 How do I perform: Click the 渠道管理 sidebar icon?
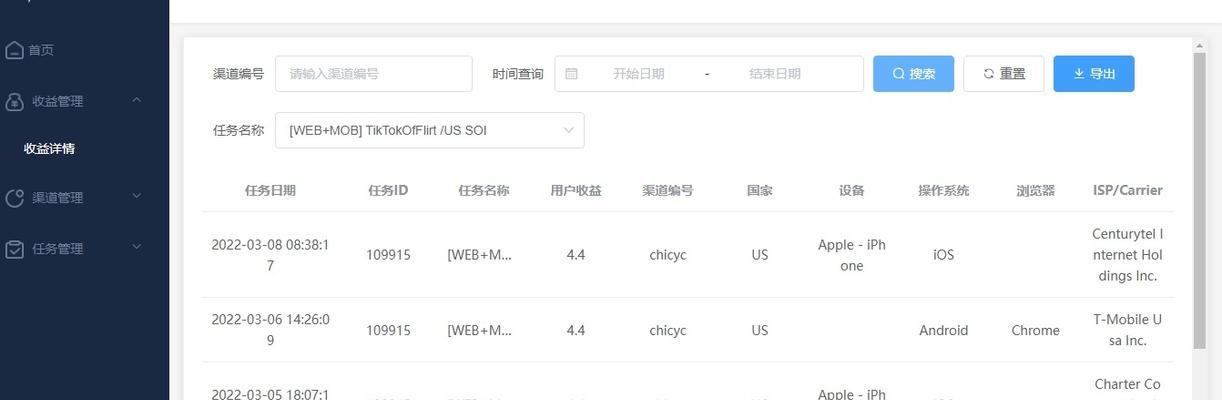coord(15,198)
